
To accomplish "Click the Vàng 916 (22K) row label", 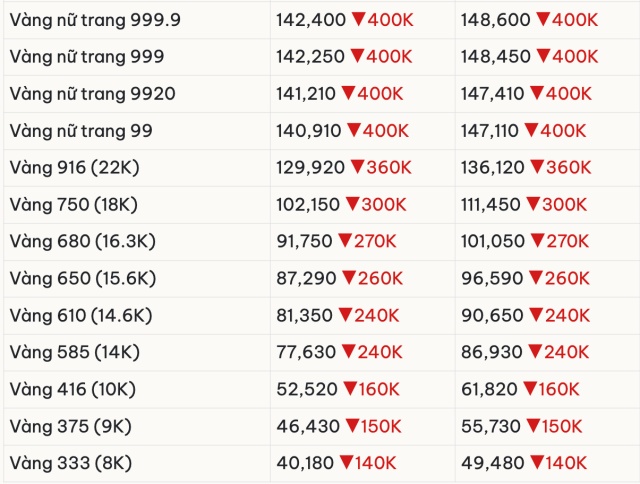I will click(73, 167).
